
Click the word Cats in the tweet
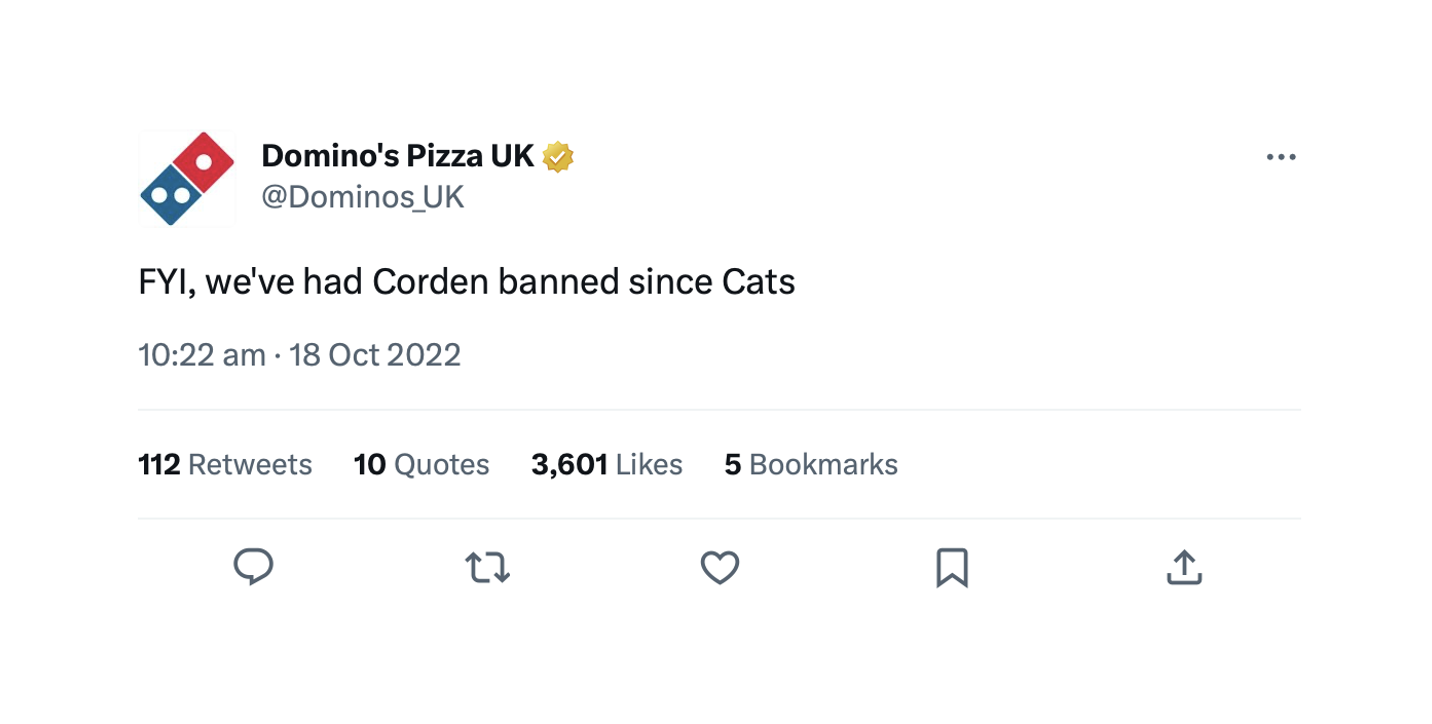758,283
